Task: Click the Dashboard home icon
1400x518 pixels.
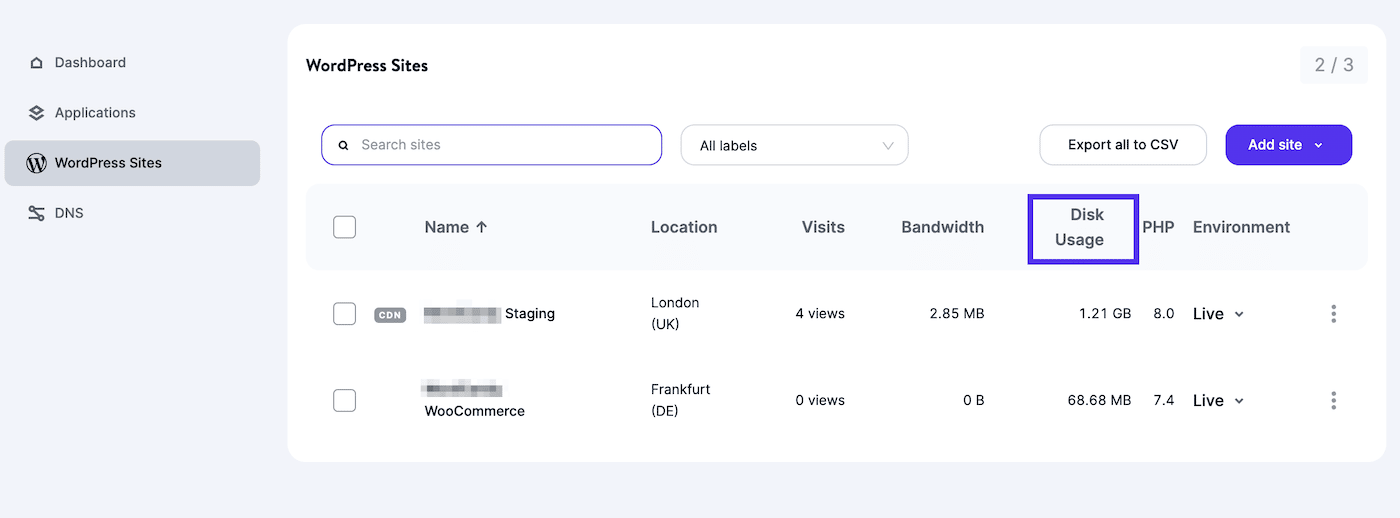Action: click(x=37, y=63)
